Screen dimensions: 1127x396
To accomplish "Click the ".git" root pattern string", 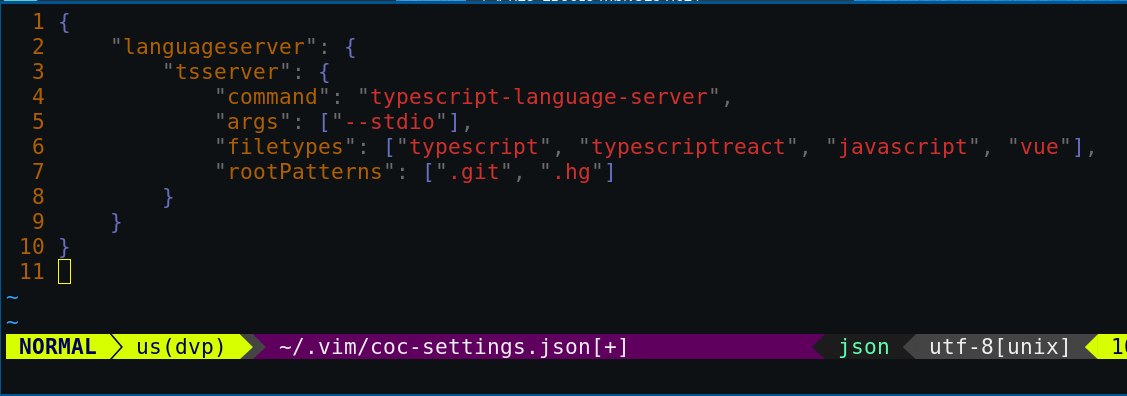I will [x=474, y=172].
